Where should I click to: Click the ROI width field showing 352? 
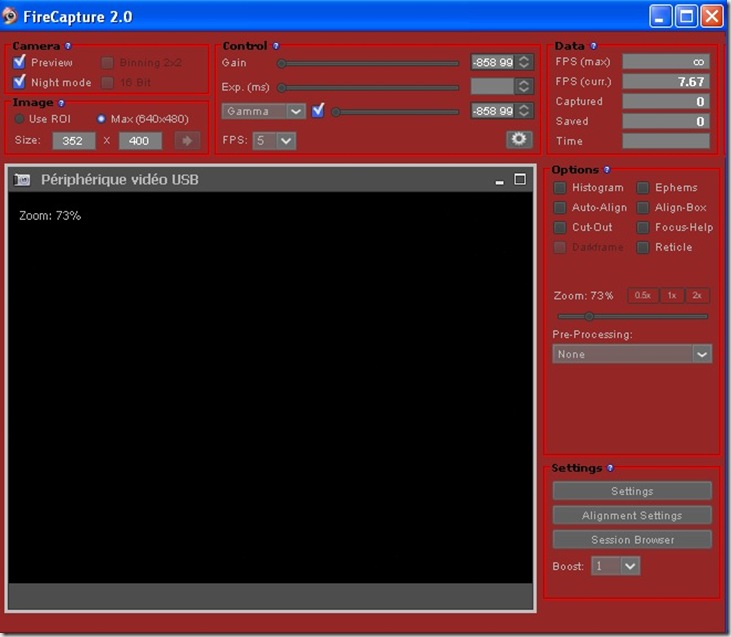click(74, 140)
